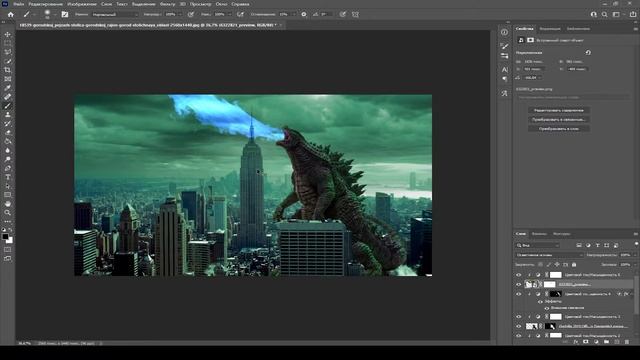Toggle airbrush-style build-up in the options bar
The image size is (640, 360).
point(240,14)
